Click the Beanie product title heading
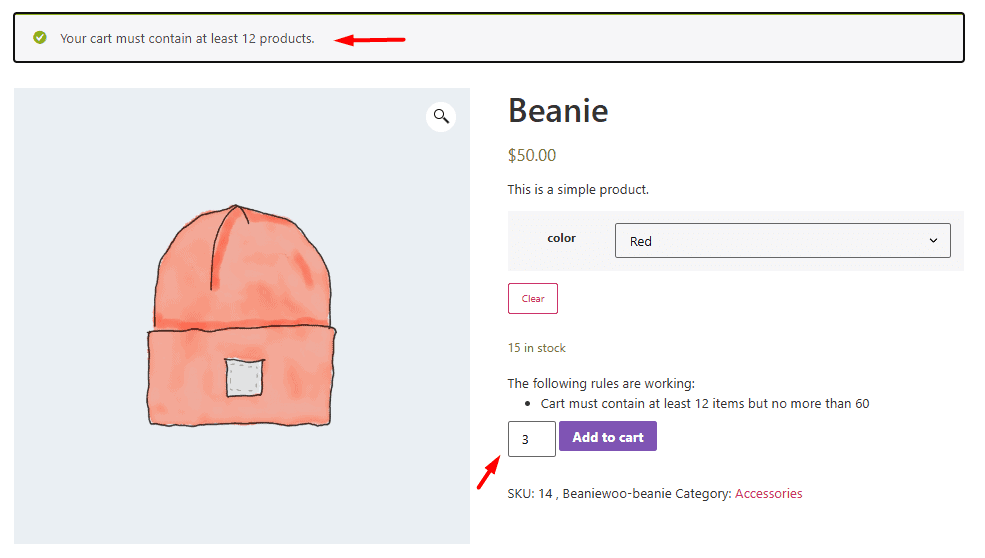Image resolution: width=985 pixels, height=558 pixels. 558,111
